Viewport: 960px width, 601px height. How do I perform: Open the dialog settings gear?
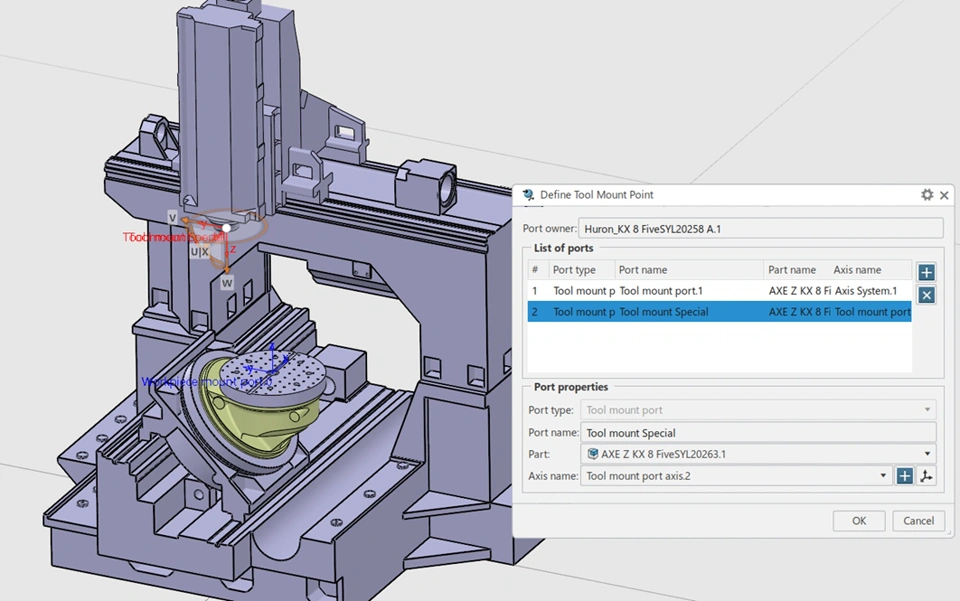927,195
